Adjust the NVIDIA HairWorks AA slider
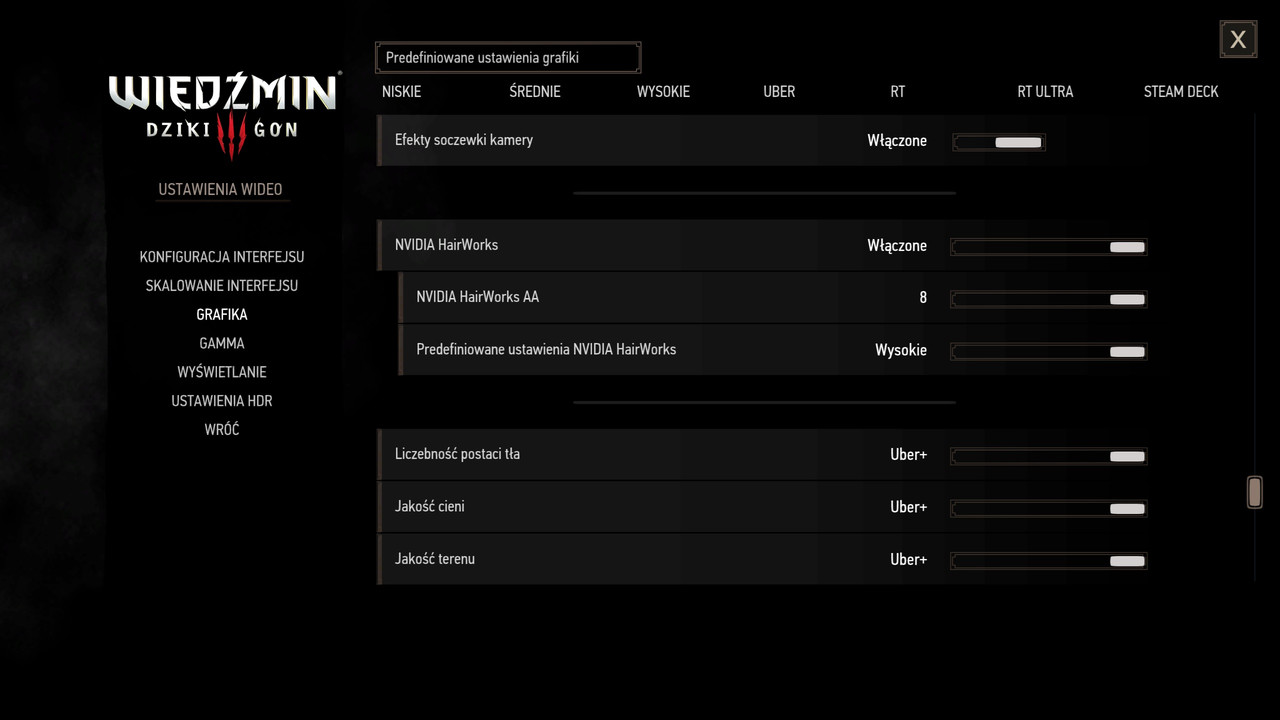The image size is (1280, 720). [x=1048, y=299]
